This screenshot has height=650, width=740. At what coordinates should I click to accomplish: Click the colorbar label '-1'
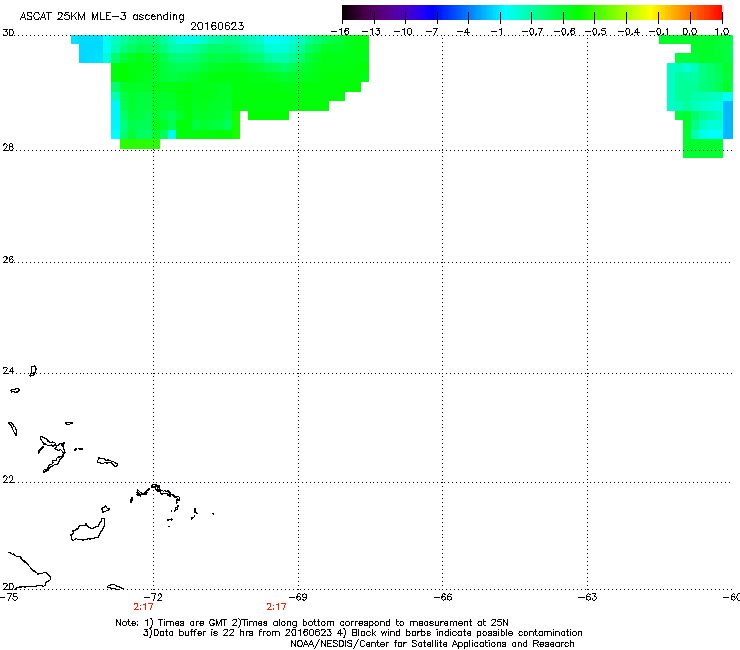[x=496, y=32]
